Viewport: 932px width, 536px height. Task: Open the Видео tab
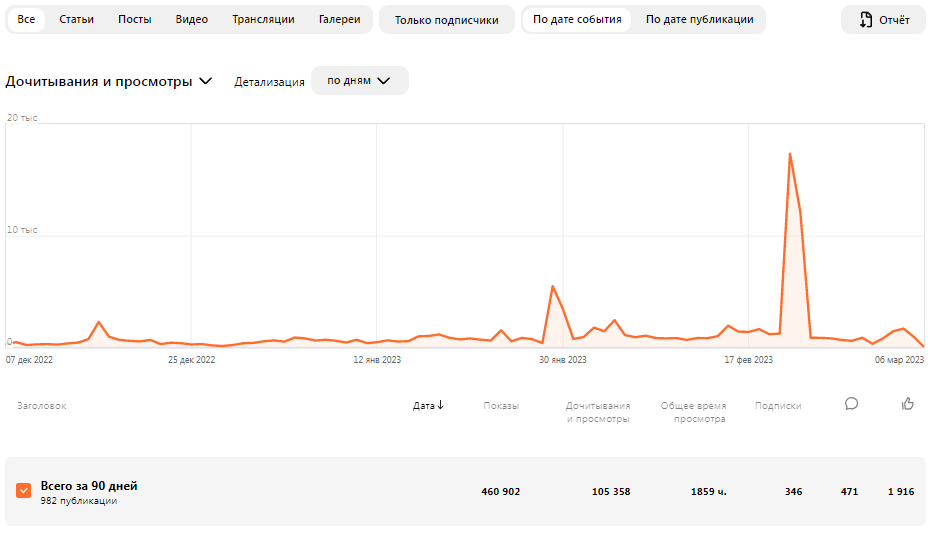tap(191, 20)
